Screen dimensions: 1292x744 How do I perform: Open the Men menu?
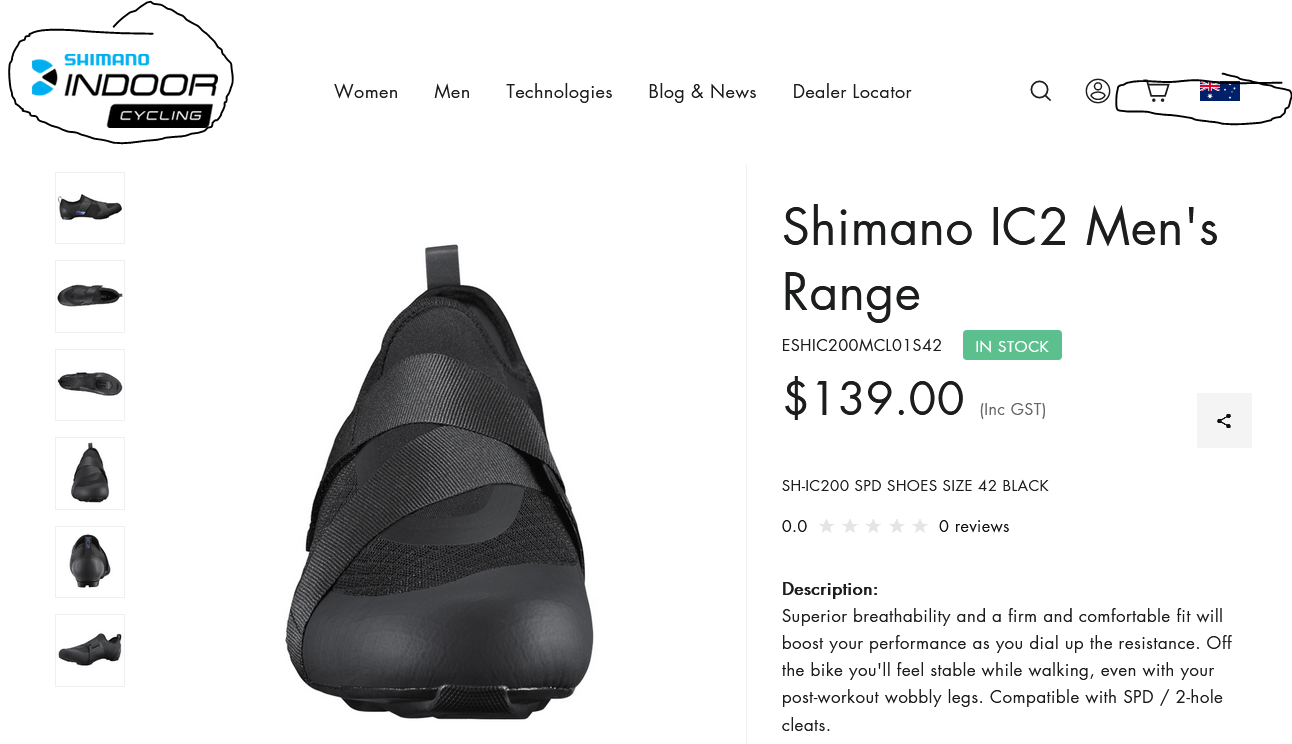pos(452,92)
